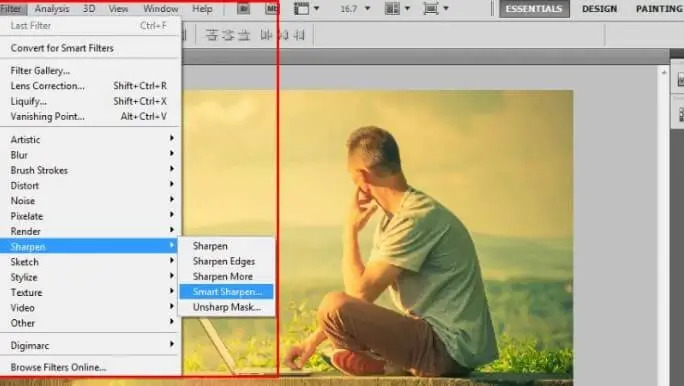Expand the Distort filter submenu
The width and height of the screenshot is (684, 386).
point(90,185)
